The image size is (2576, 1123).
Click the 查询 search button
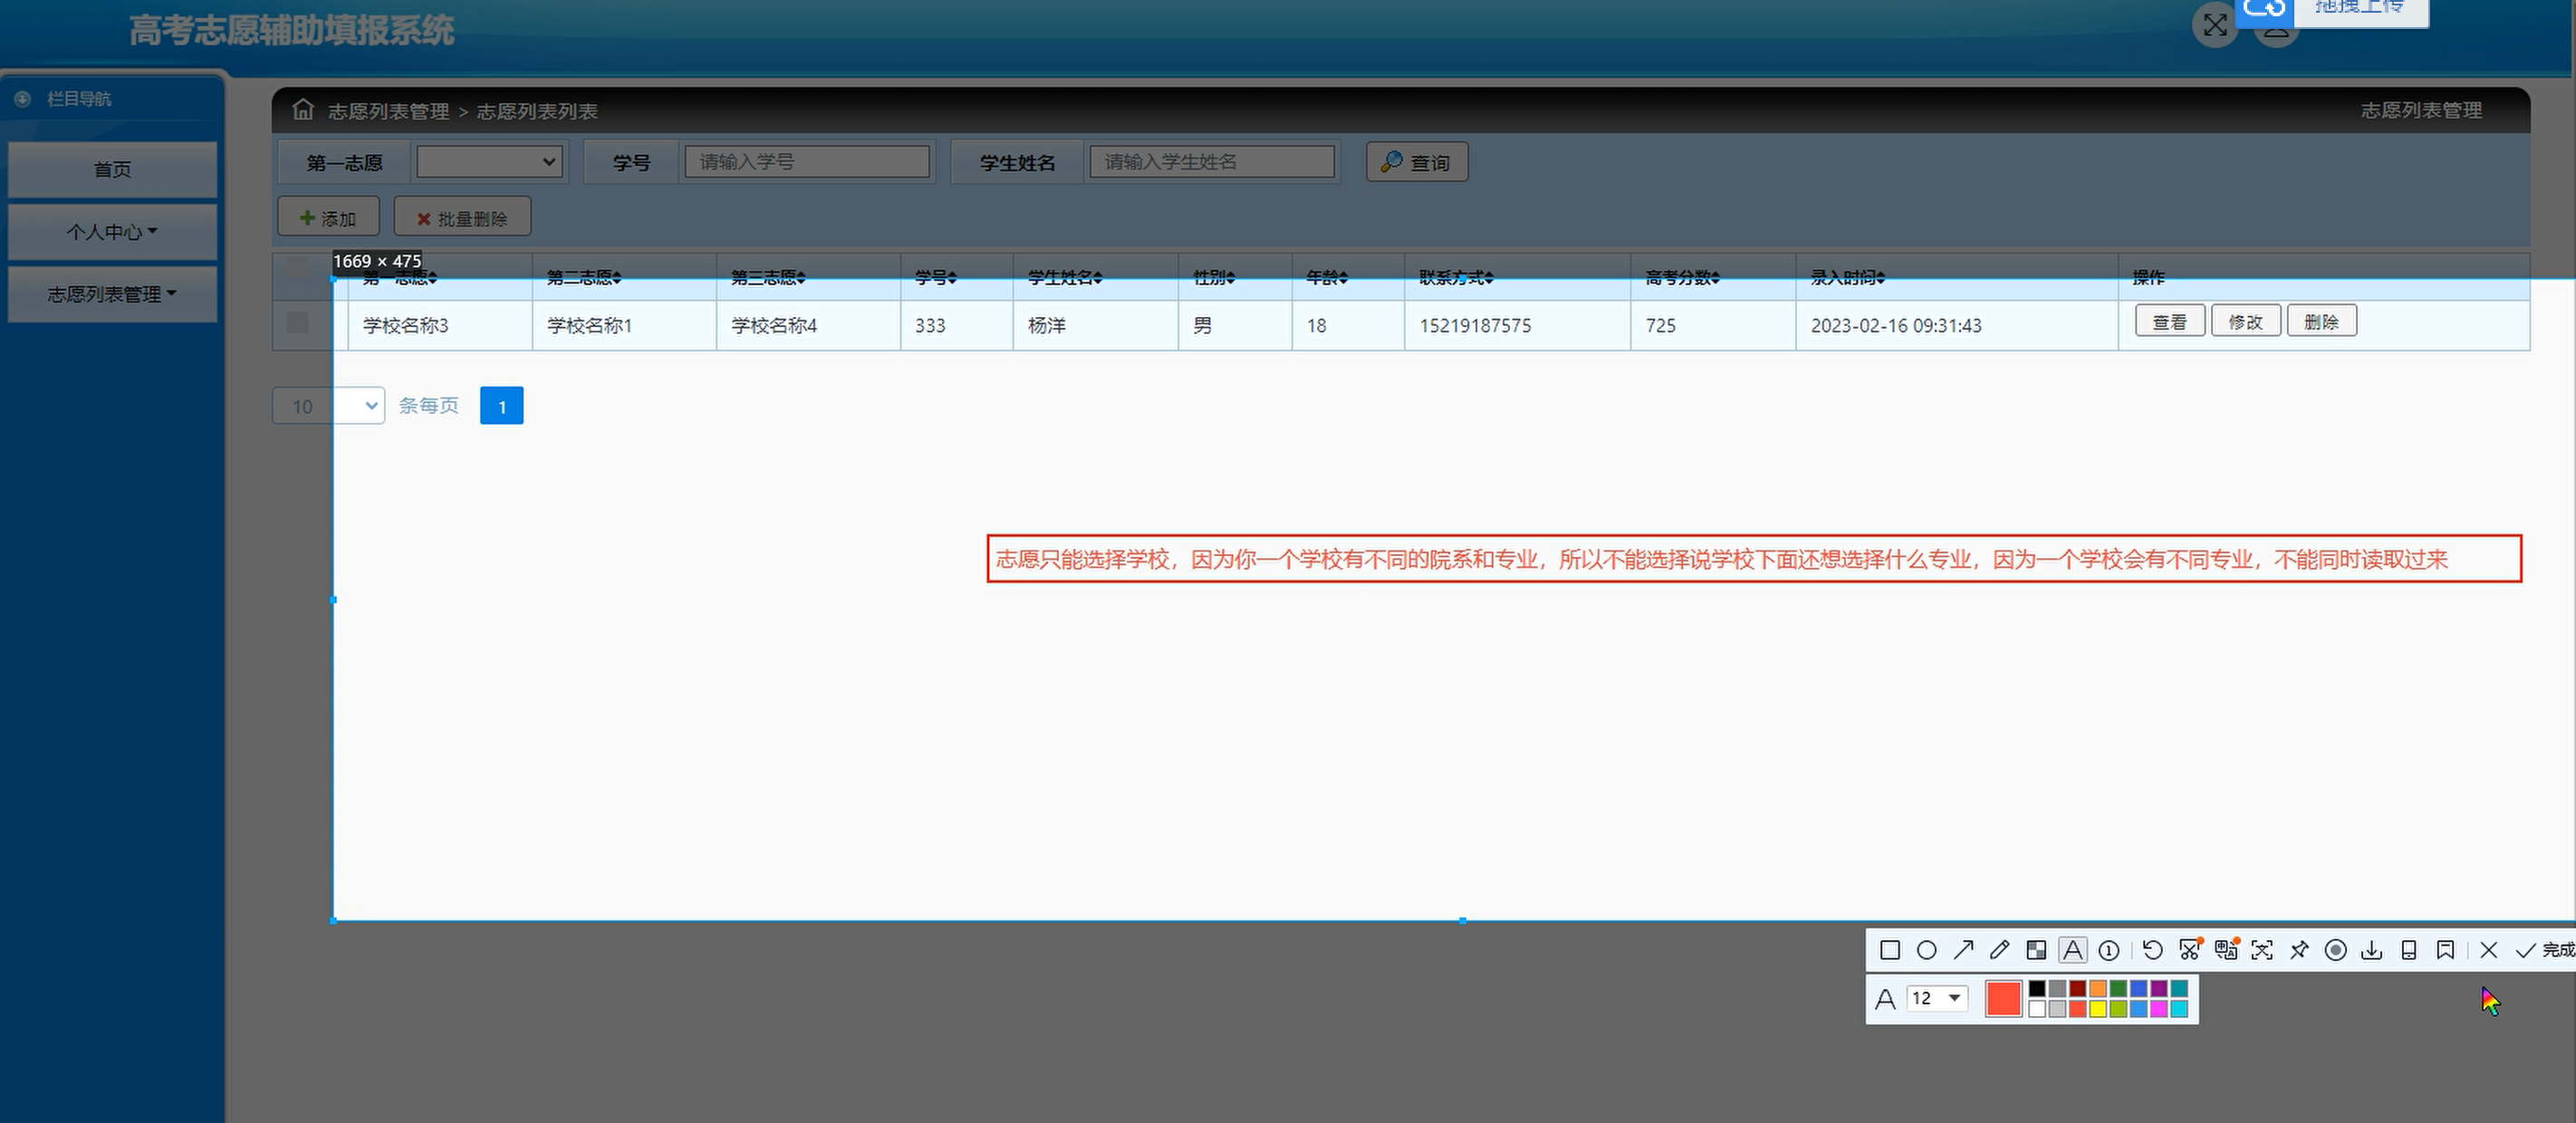pyautogui.click(x=1417, y=162)
